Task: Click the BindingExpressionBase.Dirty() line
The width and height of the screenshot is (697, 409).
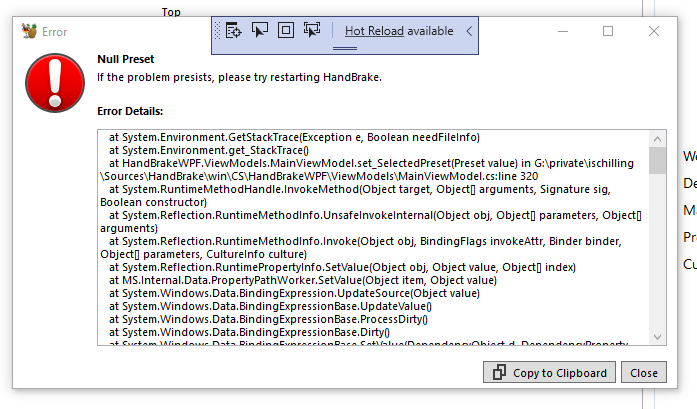Action: click(x=249, y=332)
